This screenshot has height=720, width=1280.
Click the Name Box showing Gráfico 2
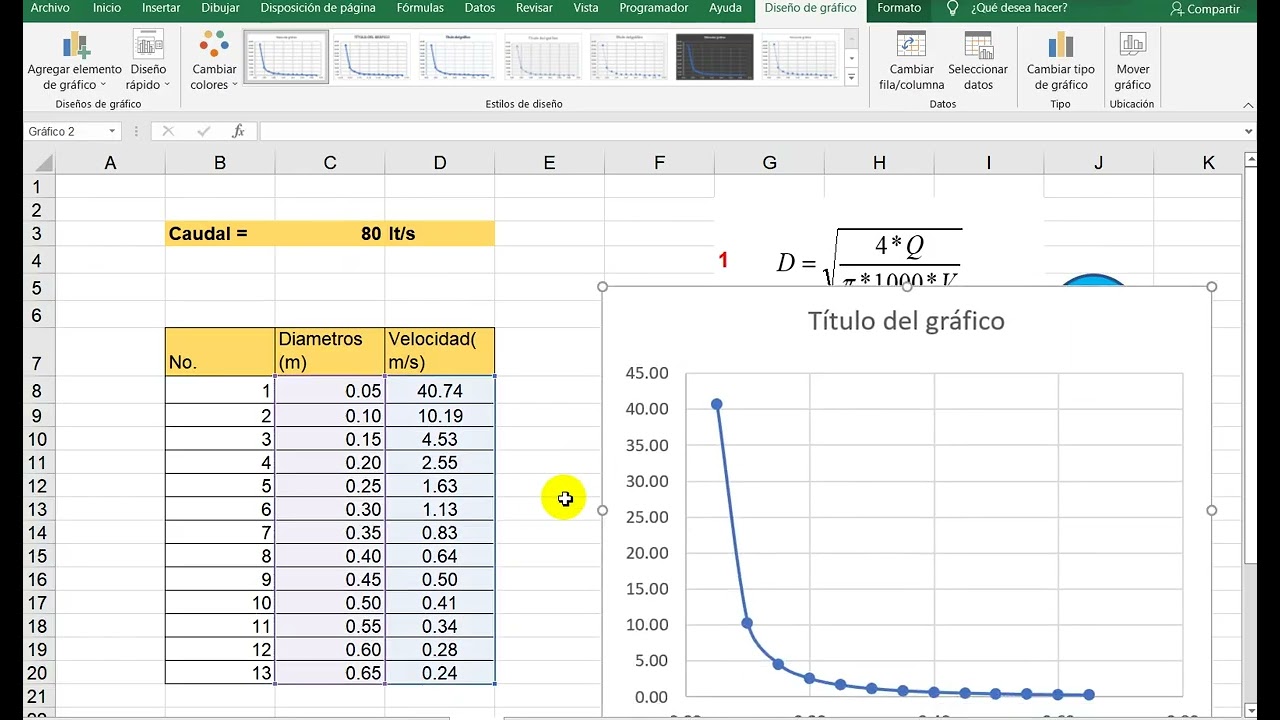[x=64, y=132]
